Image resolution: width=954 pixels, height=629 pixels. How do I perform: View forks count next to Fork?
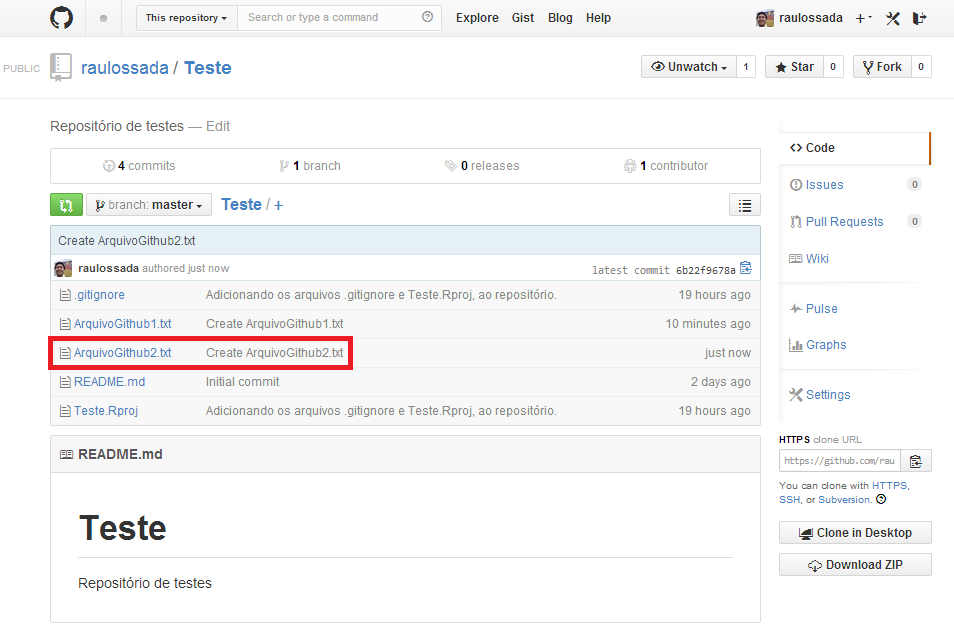[921, 67]
